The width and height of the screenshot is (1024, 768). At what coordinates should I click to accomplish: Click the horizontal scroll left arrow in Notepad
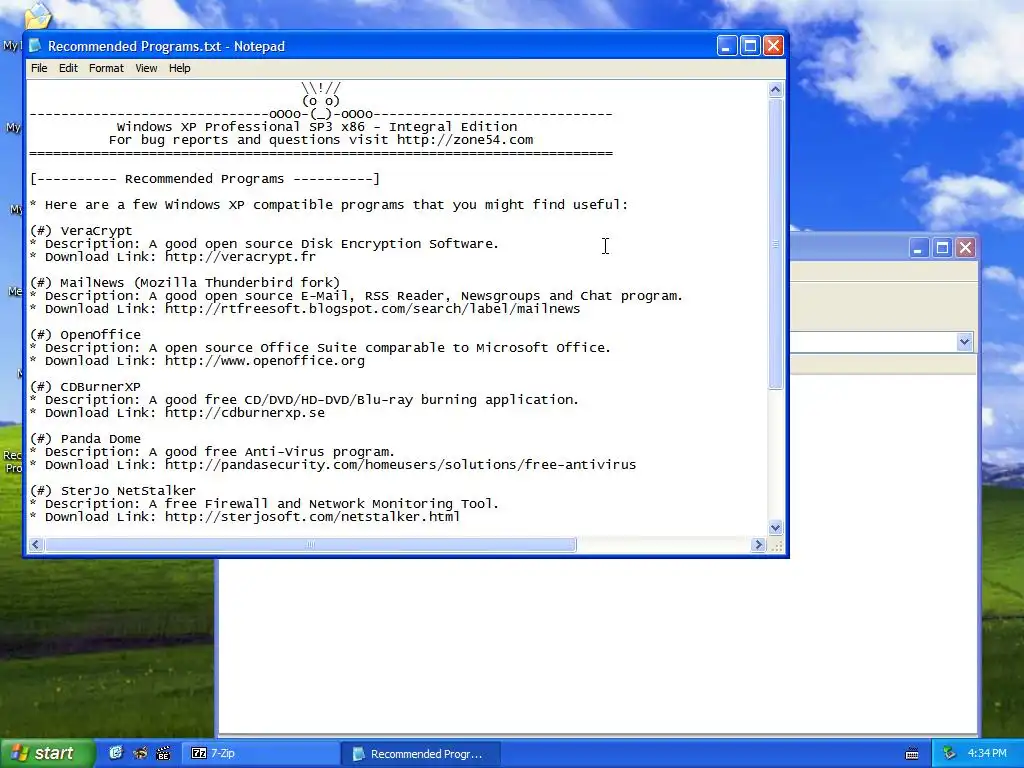36,545
